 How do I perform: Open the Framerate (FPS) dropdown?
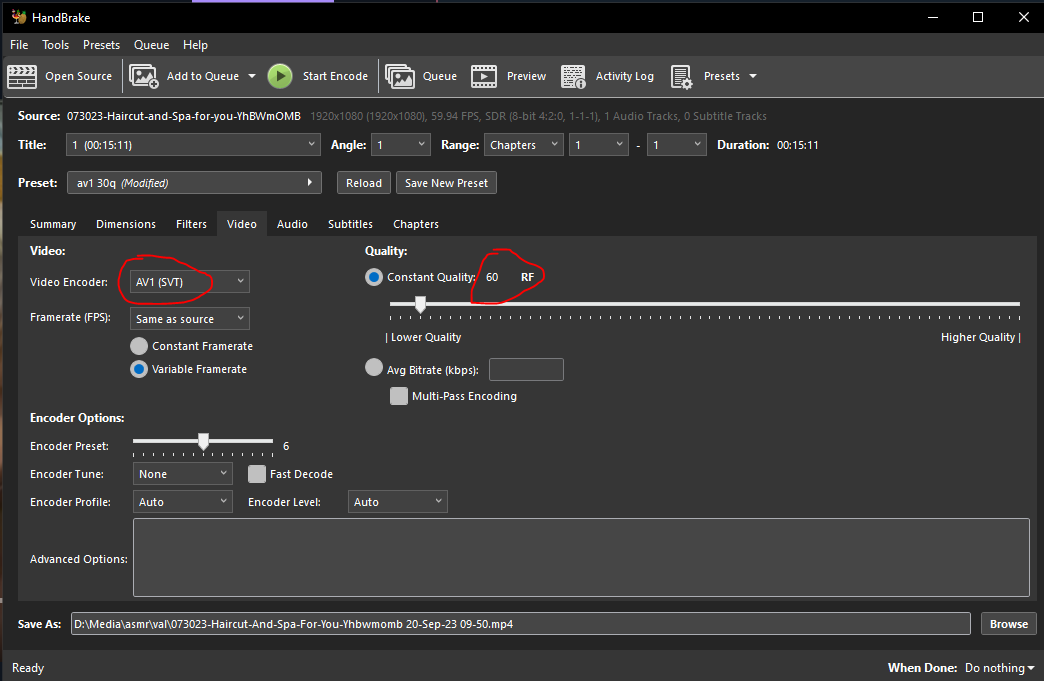190,319
